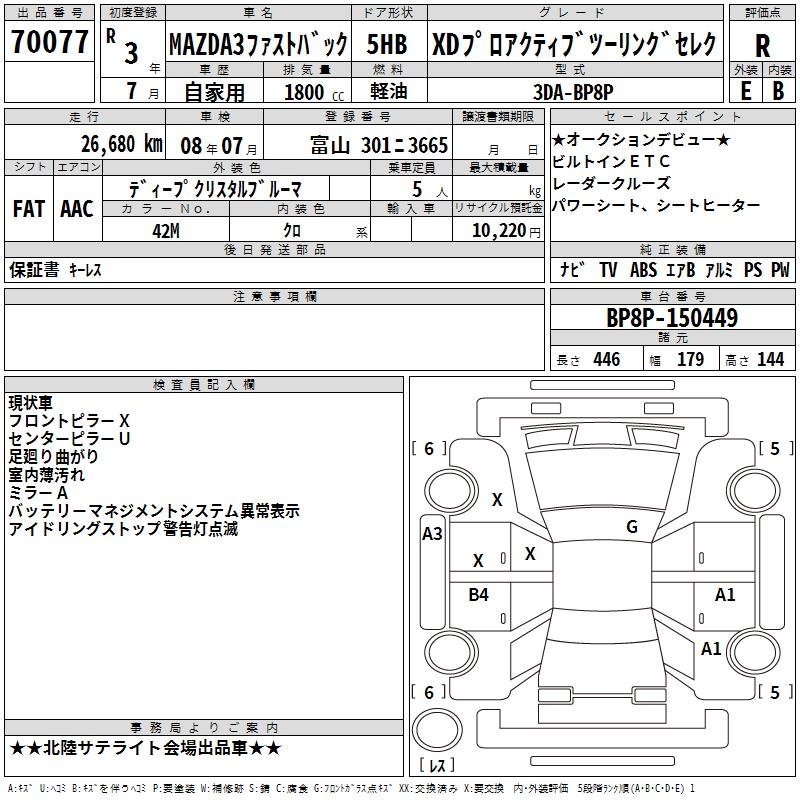Click A1 mark on rear right fender
The image size is (800, 800).
(x=711, y=648)
